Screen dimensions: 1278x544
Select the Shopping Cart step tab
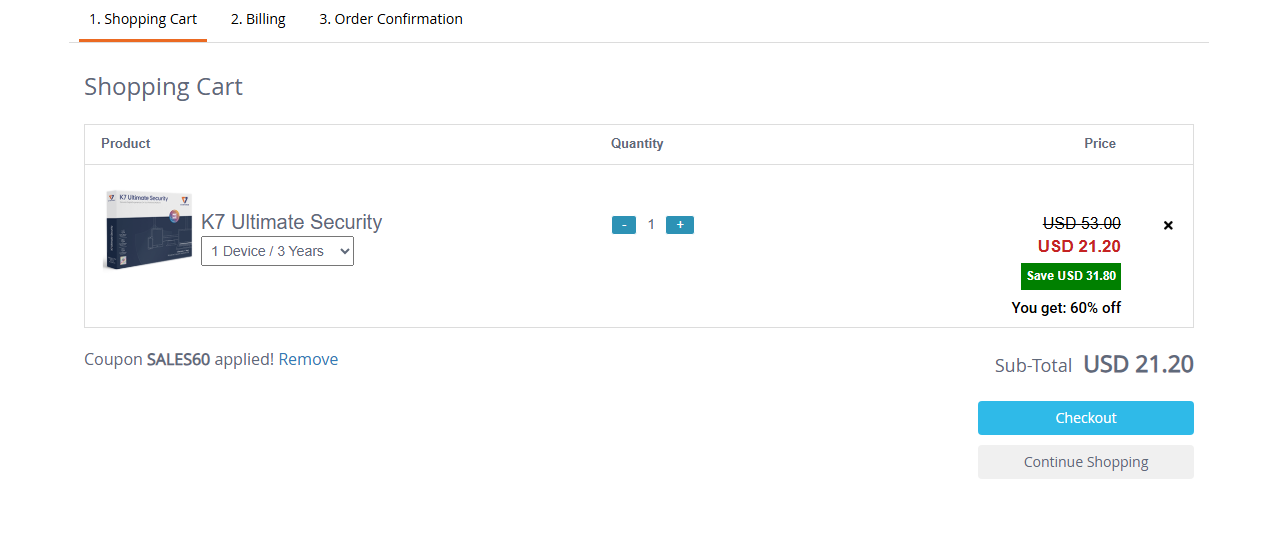[x=143, y=19]
